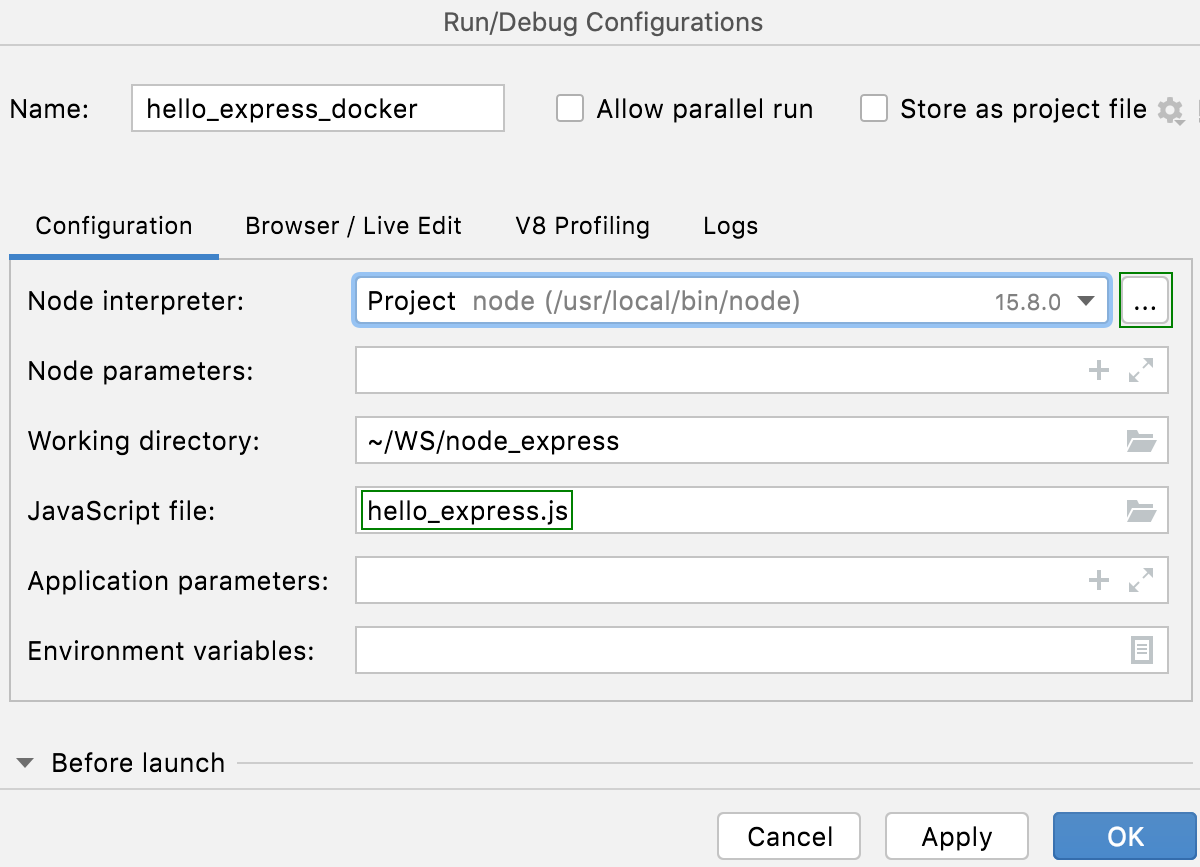This screenshot has width=1200, height=867.
Task: Open the Node interpreter version dropdown
Action: tap(1087, 299)
